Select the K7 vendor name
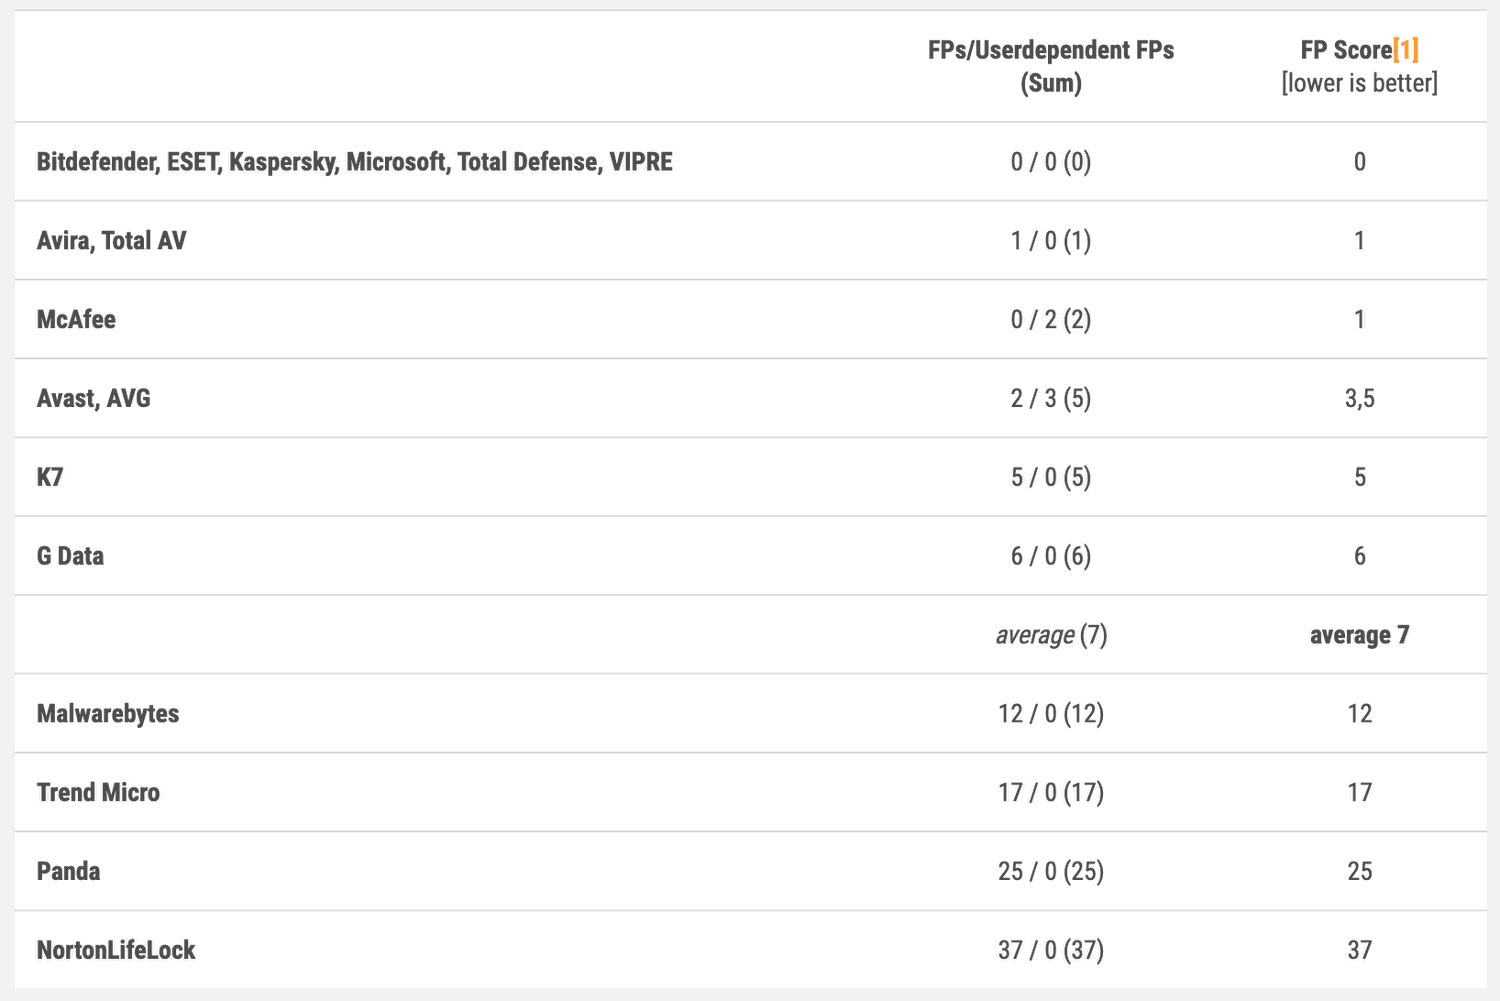 [x=50, y=477]
